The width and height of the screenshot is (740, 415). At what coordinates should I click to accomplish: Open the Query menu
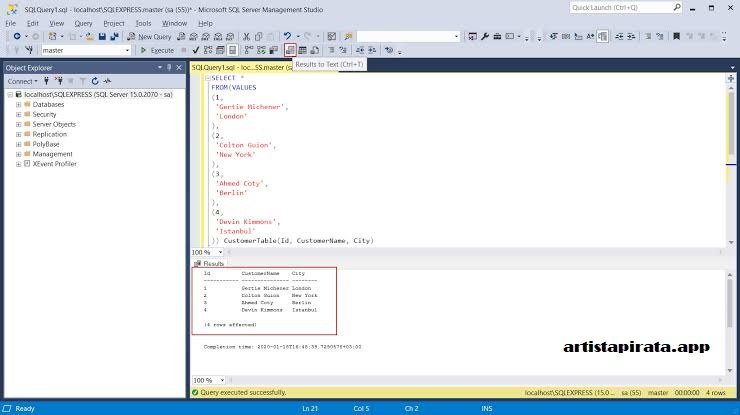(84, 23)
